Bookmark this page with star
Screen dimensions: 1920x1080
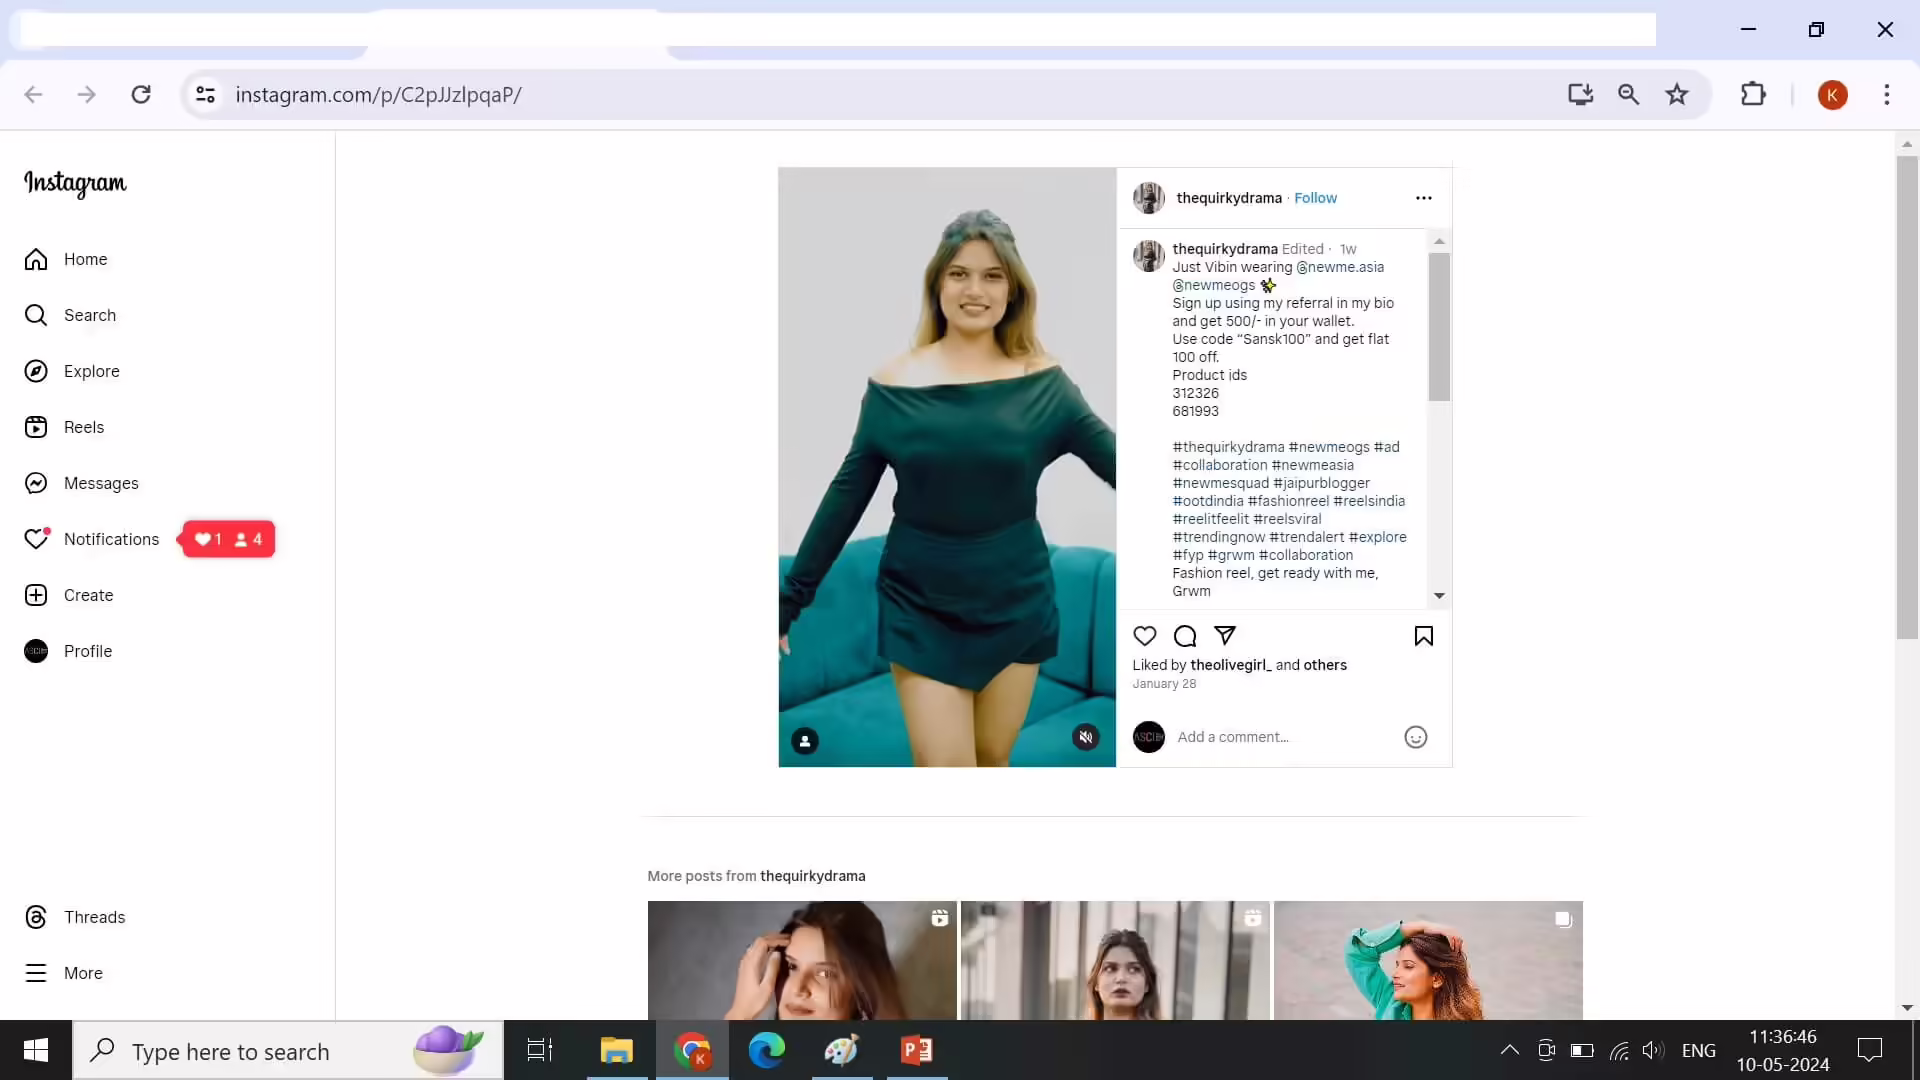coord(1677,94)
